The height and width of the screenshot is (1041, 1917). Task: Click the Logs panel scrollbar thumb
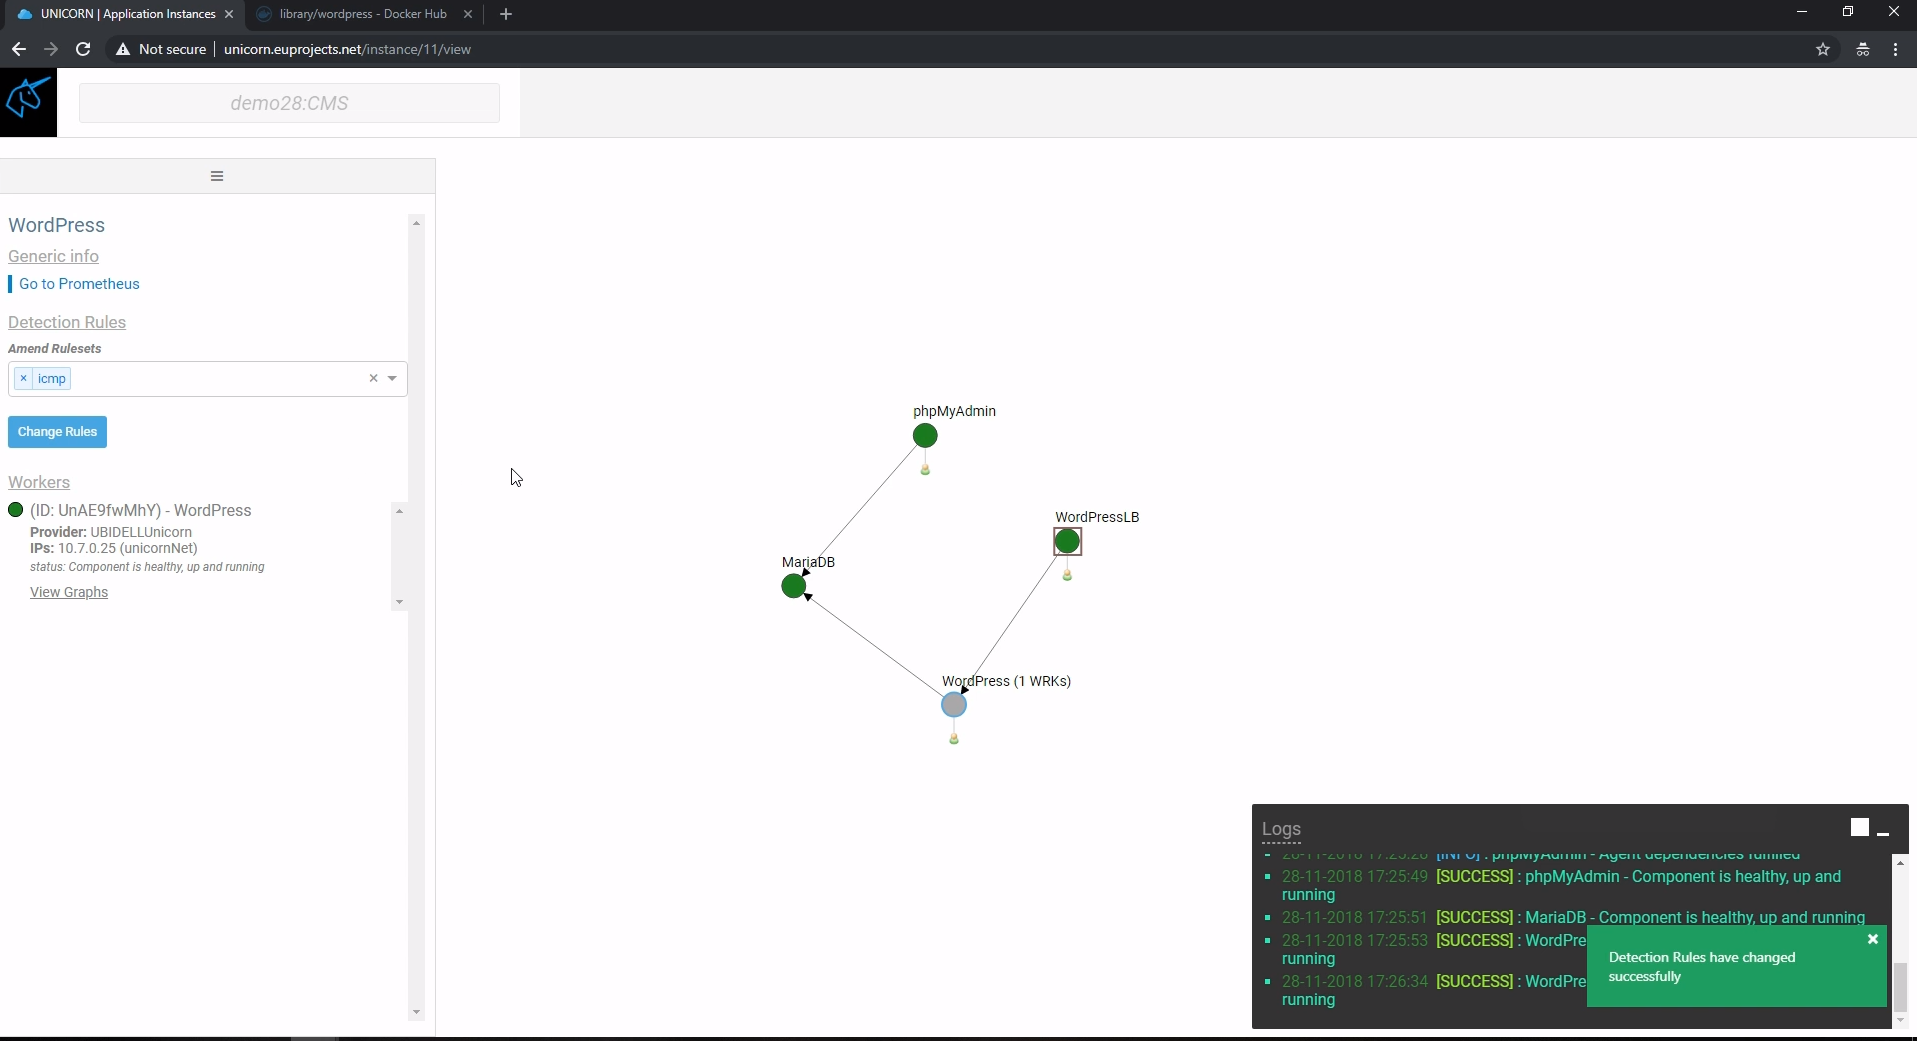tap(1900, 987)
